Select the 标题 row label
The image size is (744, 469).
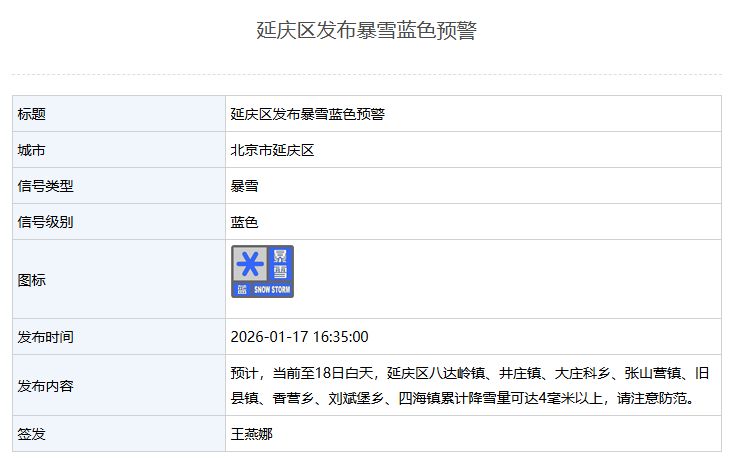coord(32,114)
